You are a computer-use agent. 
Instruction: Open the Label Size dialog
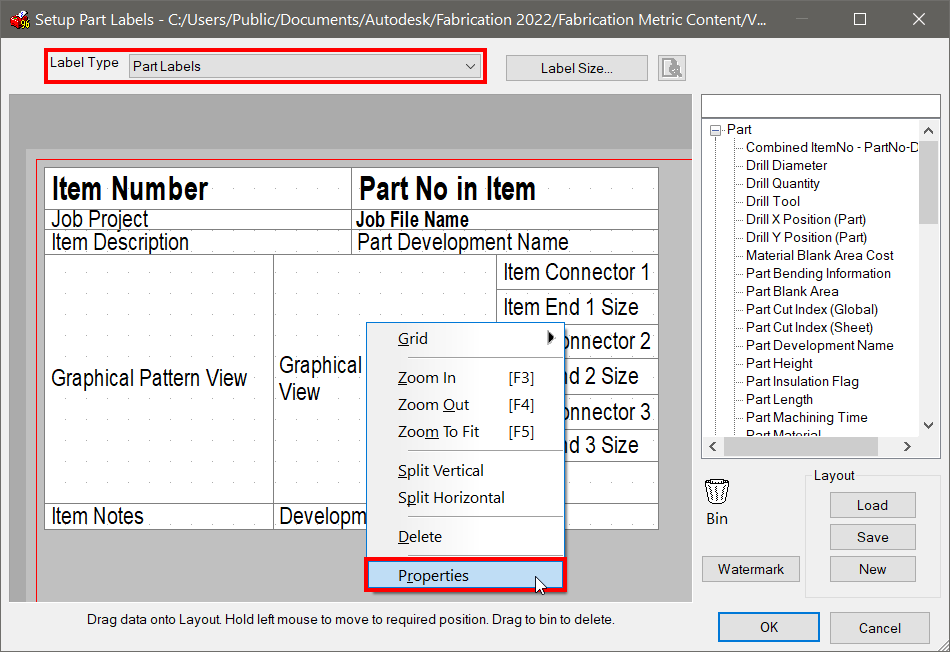point(576,67)
